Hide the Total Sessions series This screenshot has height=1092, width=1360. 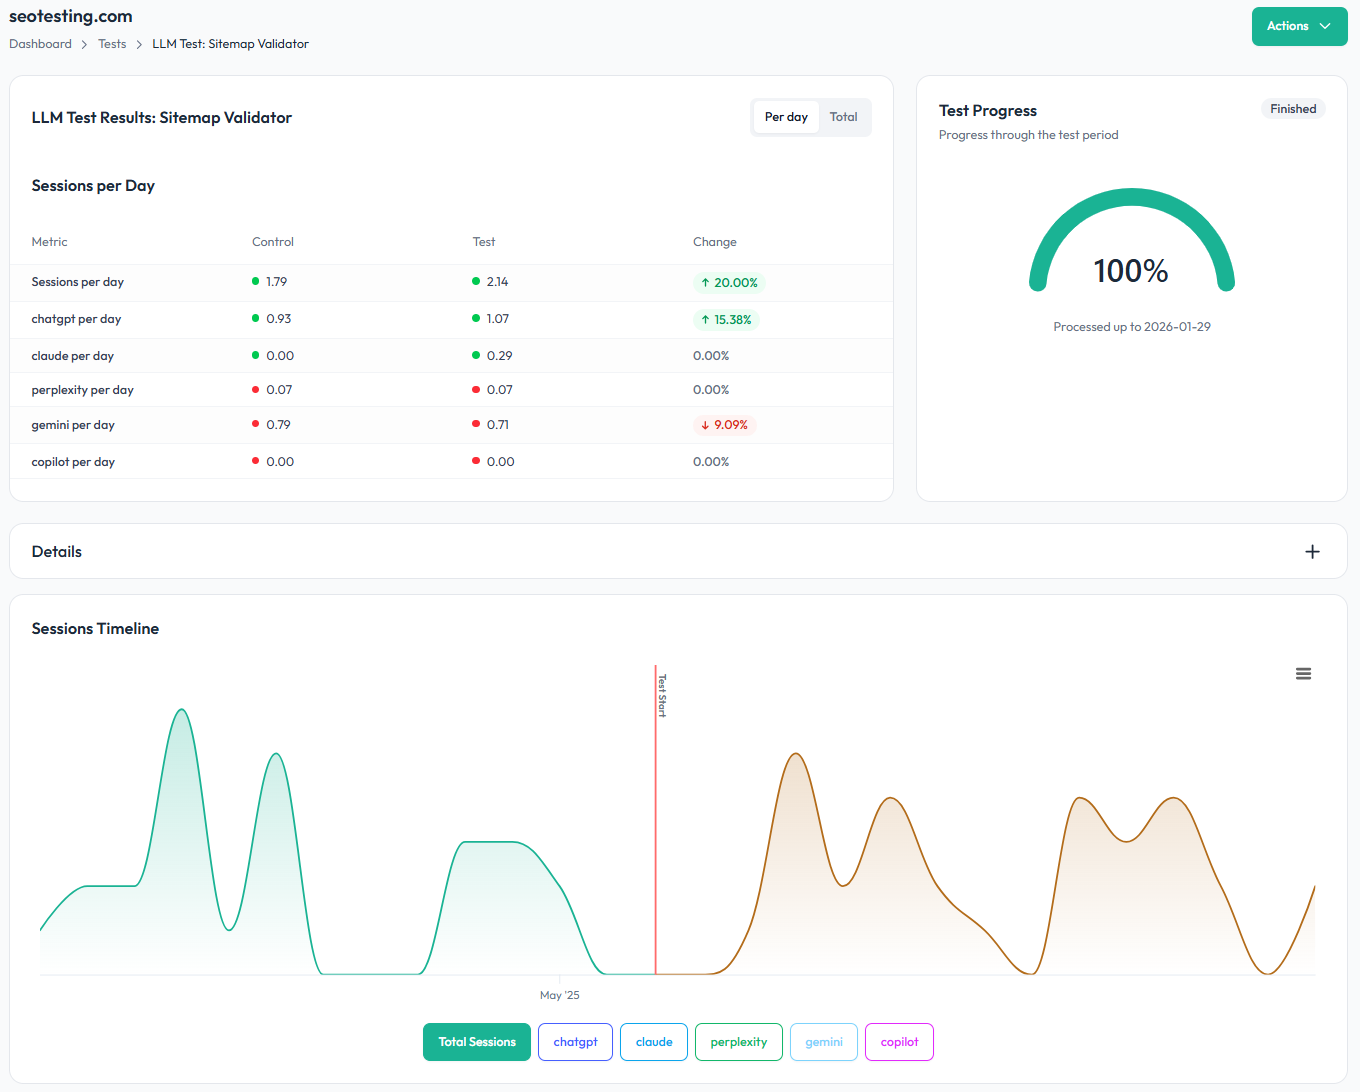tap(477, 1041)
